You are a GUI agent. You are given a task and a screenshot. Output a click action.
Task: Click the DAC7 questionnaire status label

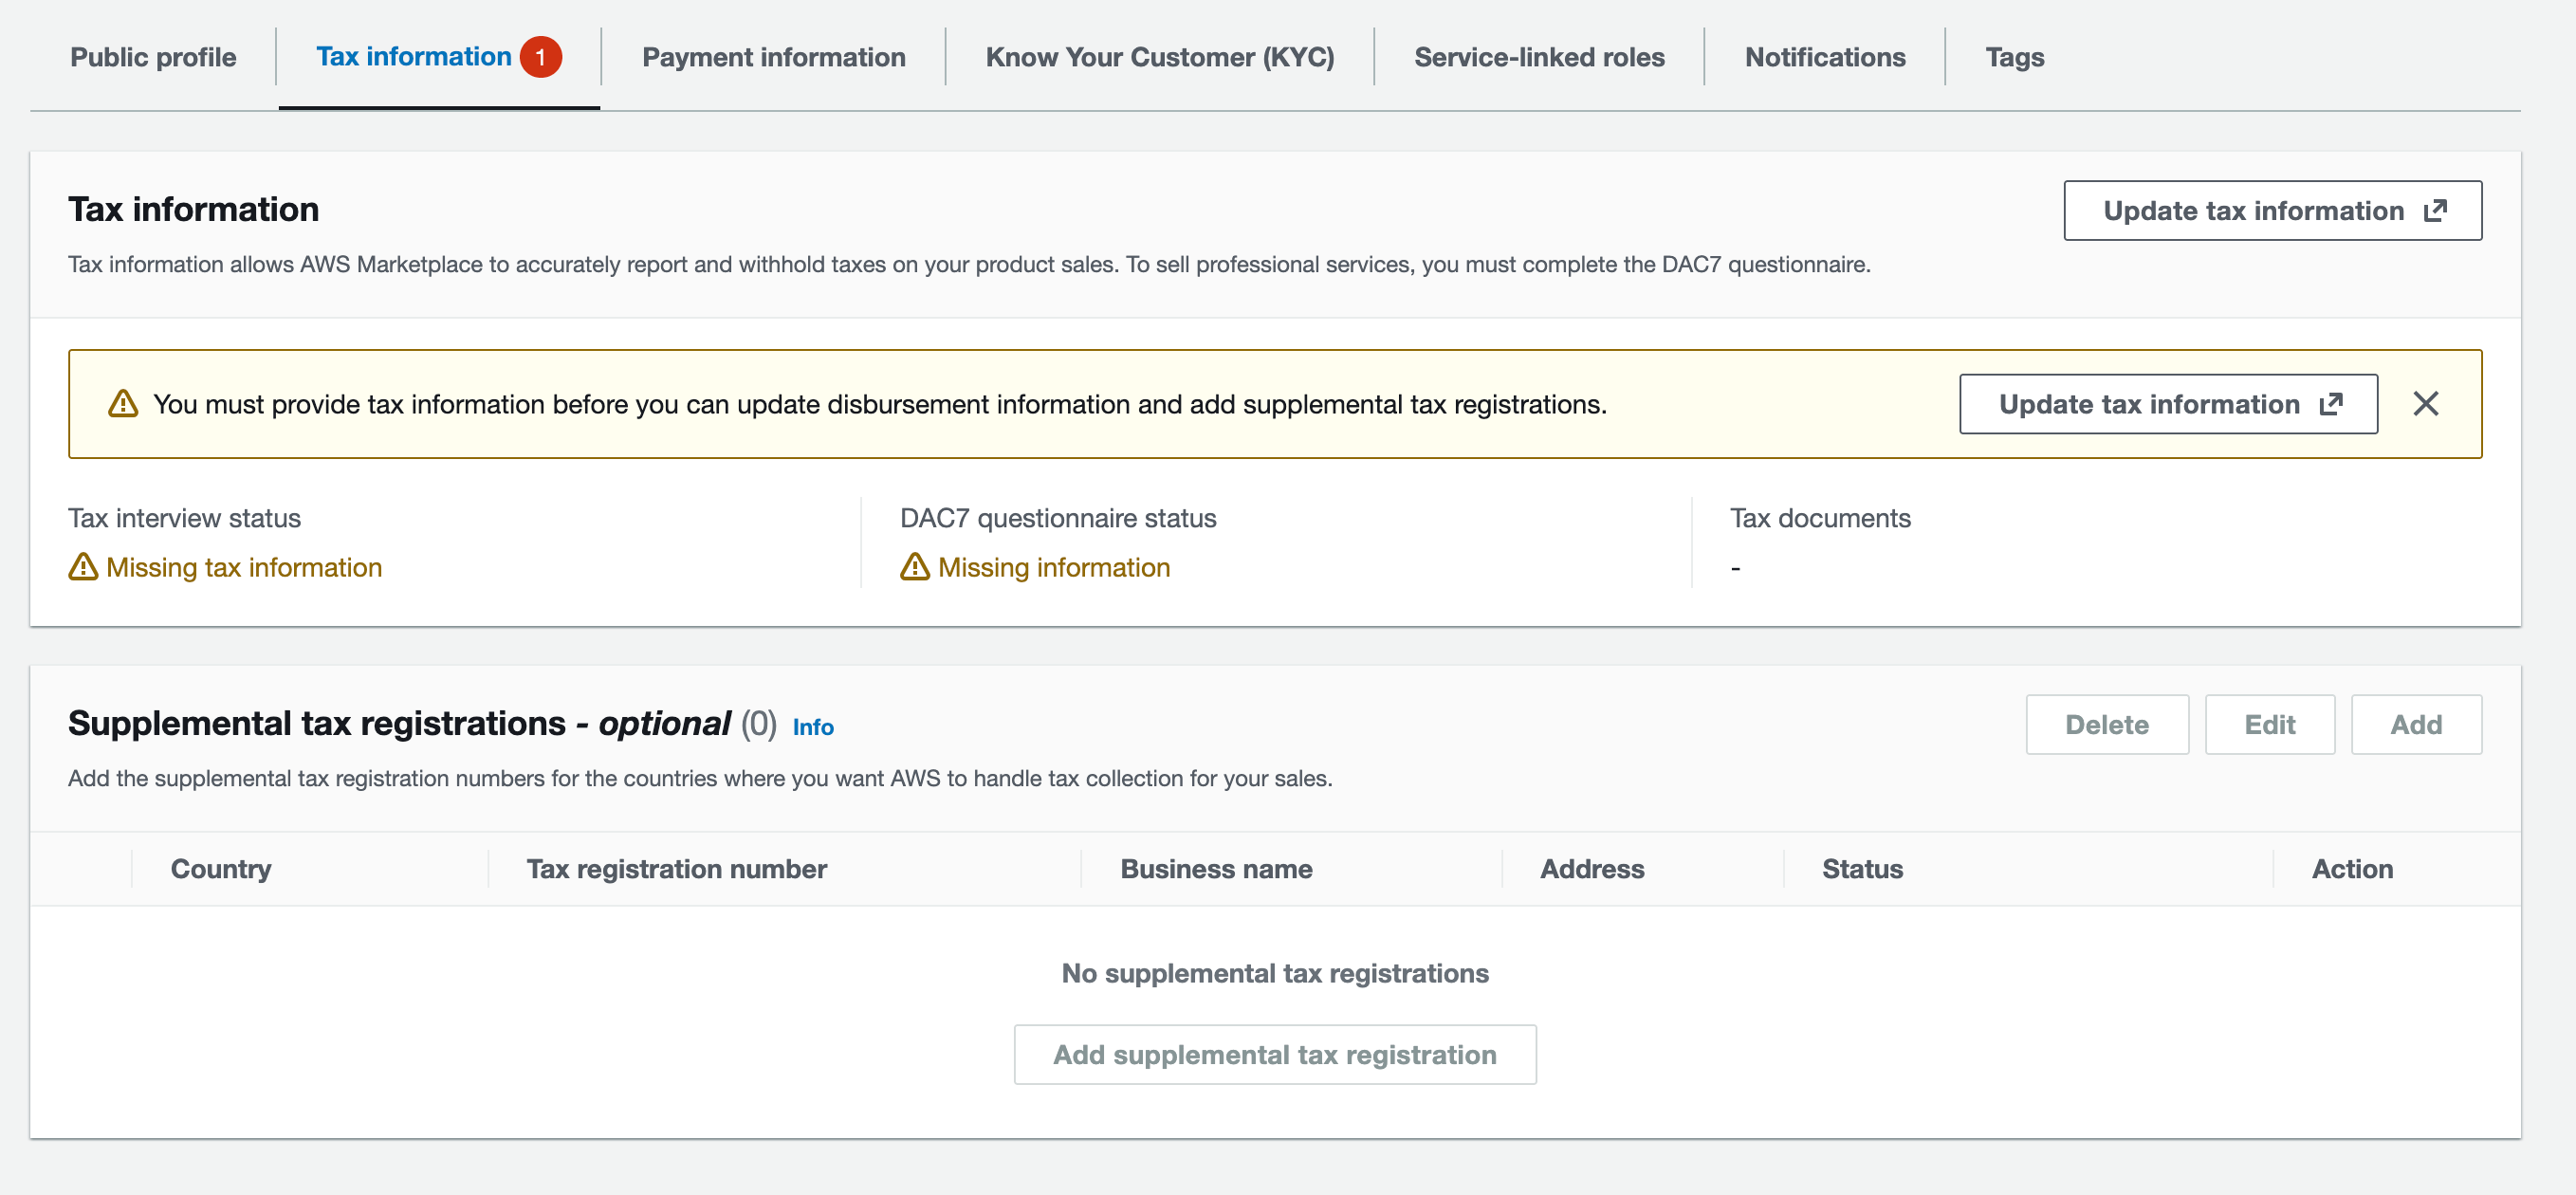[x=1058, y=518]
